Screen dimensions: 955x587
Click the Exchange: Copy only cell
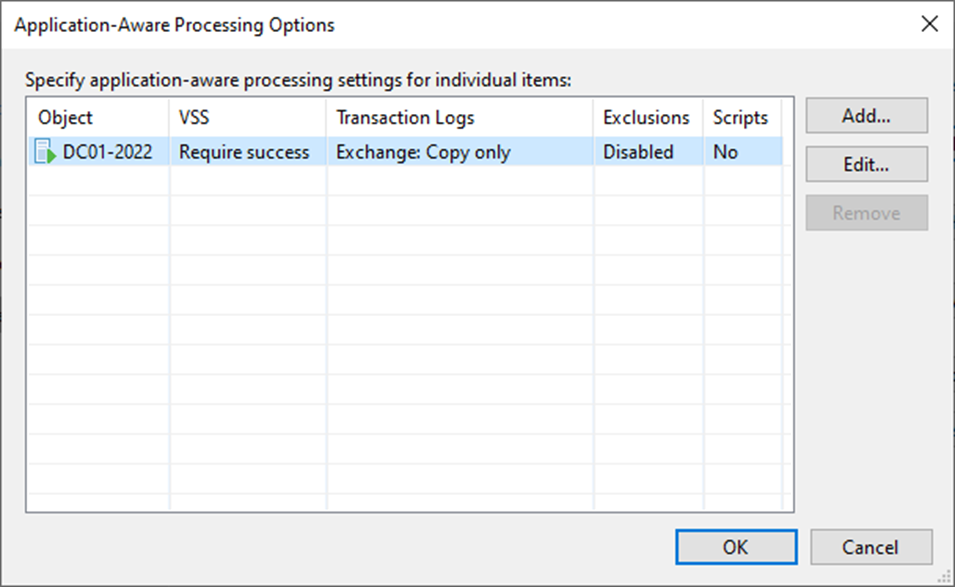click(423, 152)
